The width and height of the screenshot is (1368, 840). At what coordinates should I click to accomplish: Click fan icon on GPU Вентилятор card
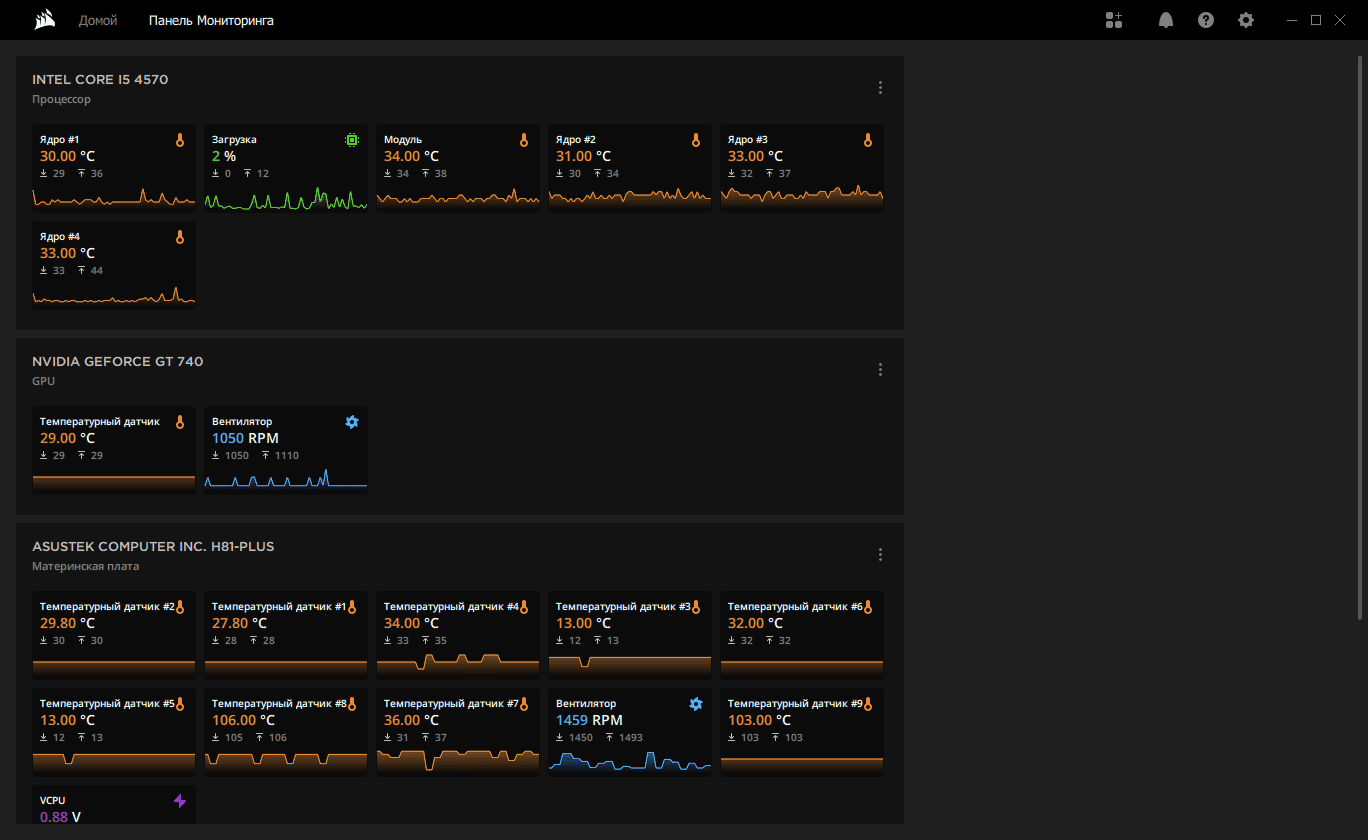click(x=352, y=423)
